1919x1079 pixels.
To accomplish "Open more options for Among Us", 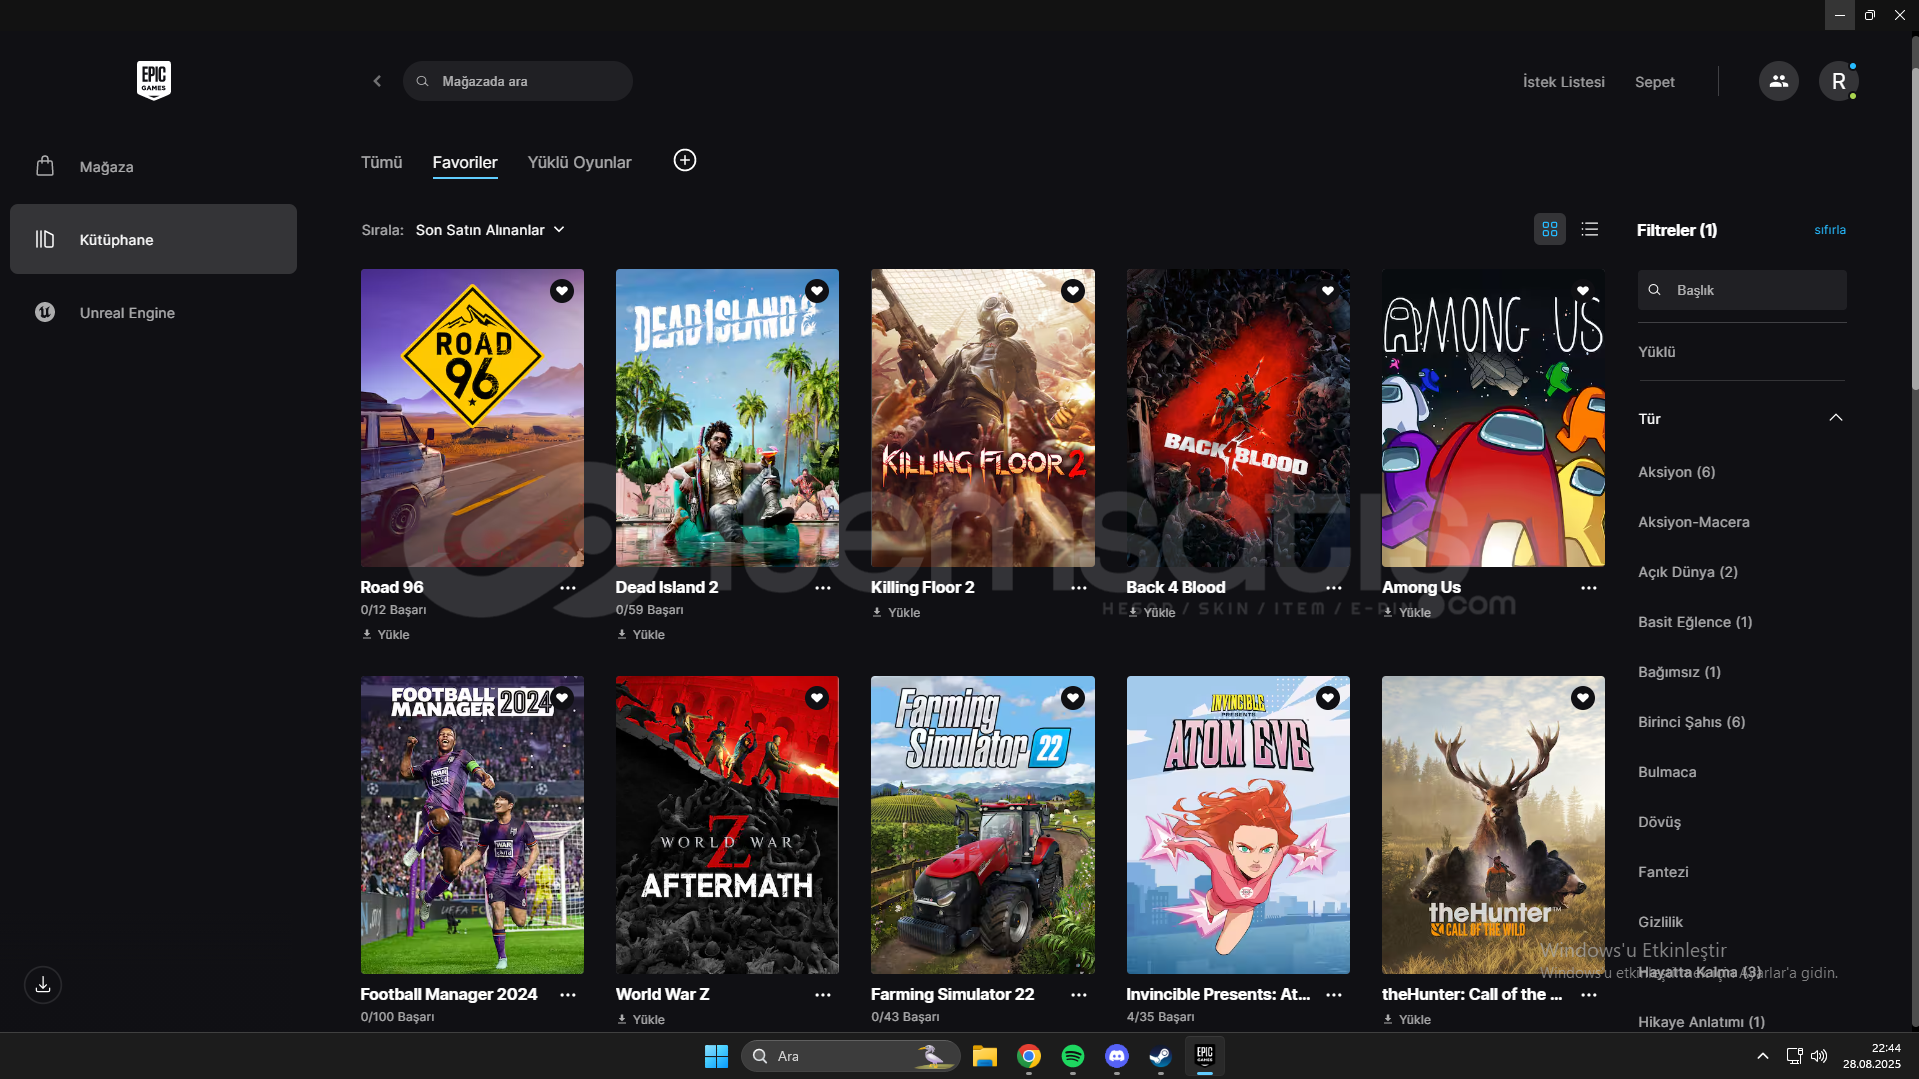I will (x=1589, y=588).
